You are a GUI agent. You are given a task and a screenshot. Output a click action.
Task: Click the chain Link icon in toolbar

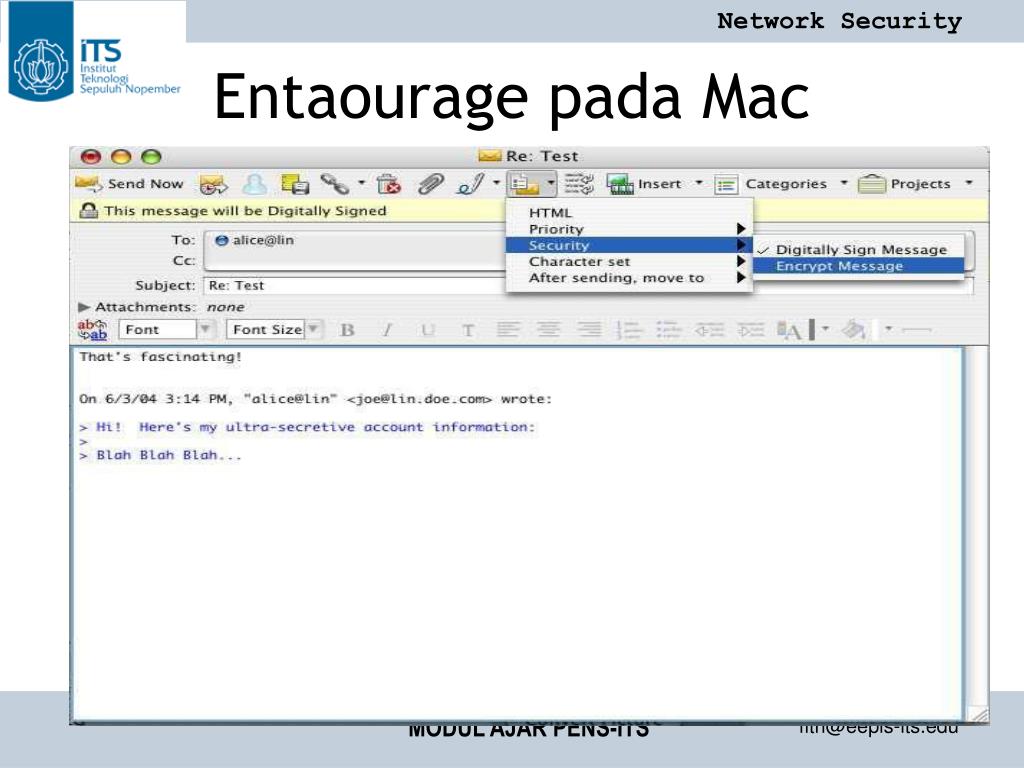[334, 185]
